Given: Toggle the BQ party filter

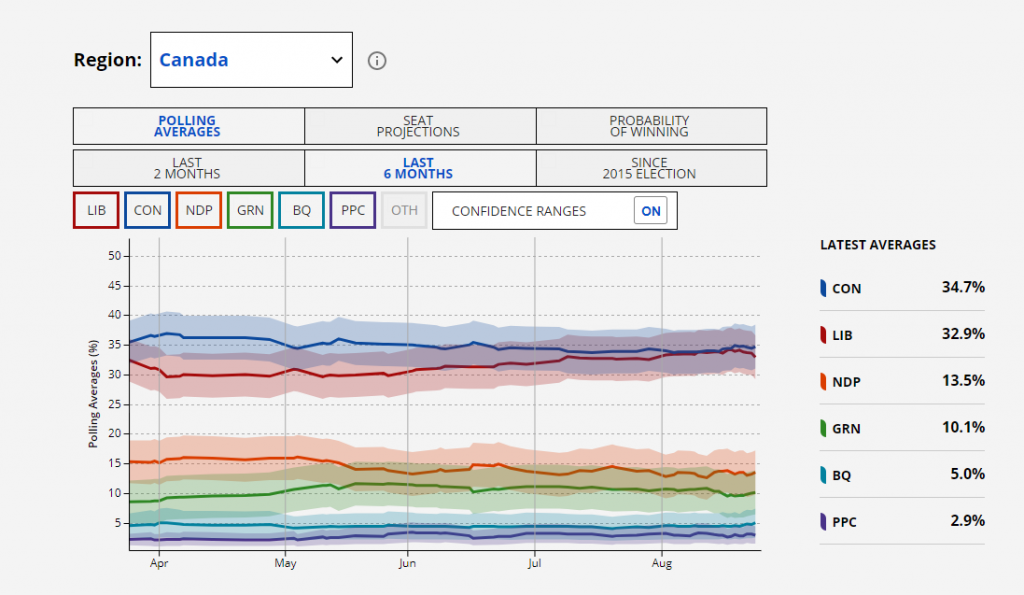Looking at the screenshot, I should point(301,211).
